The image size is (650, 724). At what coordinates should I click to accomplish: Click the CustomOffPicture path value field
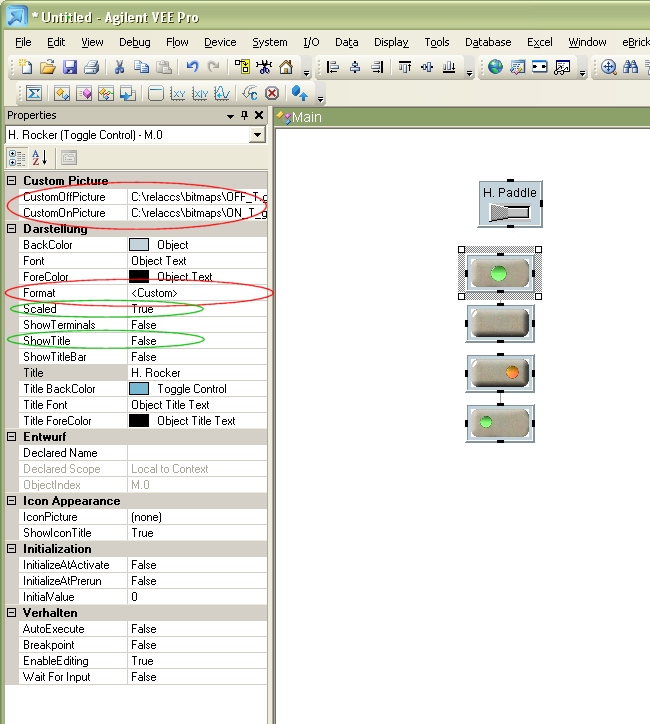[x=198, y=197]
